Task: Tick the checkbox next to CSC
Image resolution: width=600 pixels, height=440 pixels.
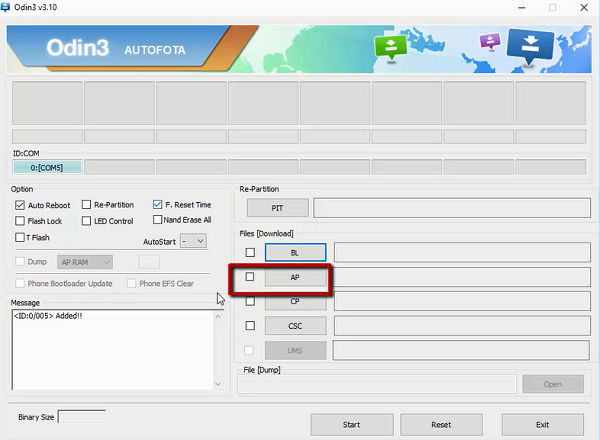Action: tap(250, 326)
